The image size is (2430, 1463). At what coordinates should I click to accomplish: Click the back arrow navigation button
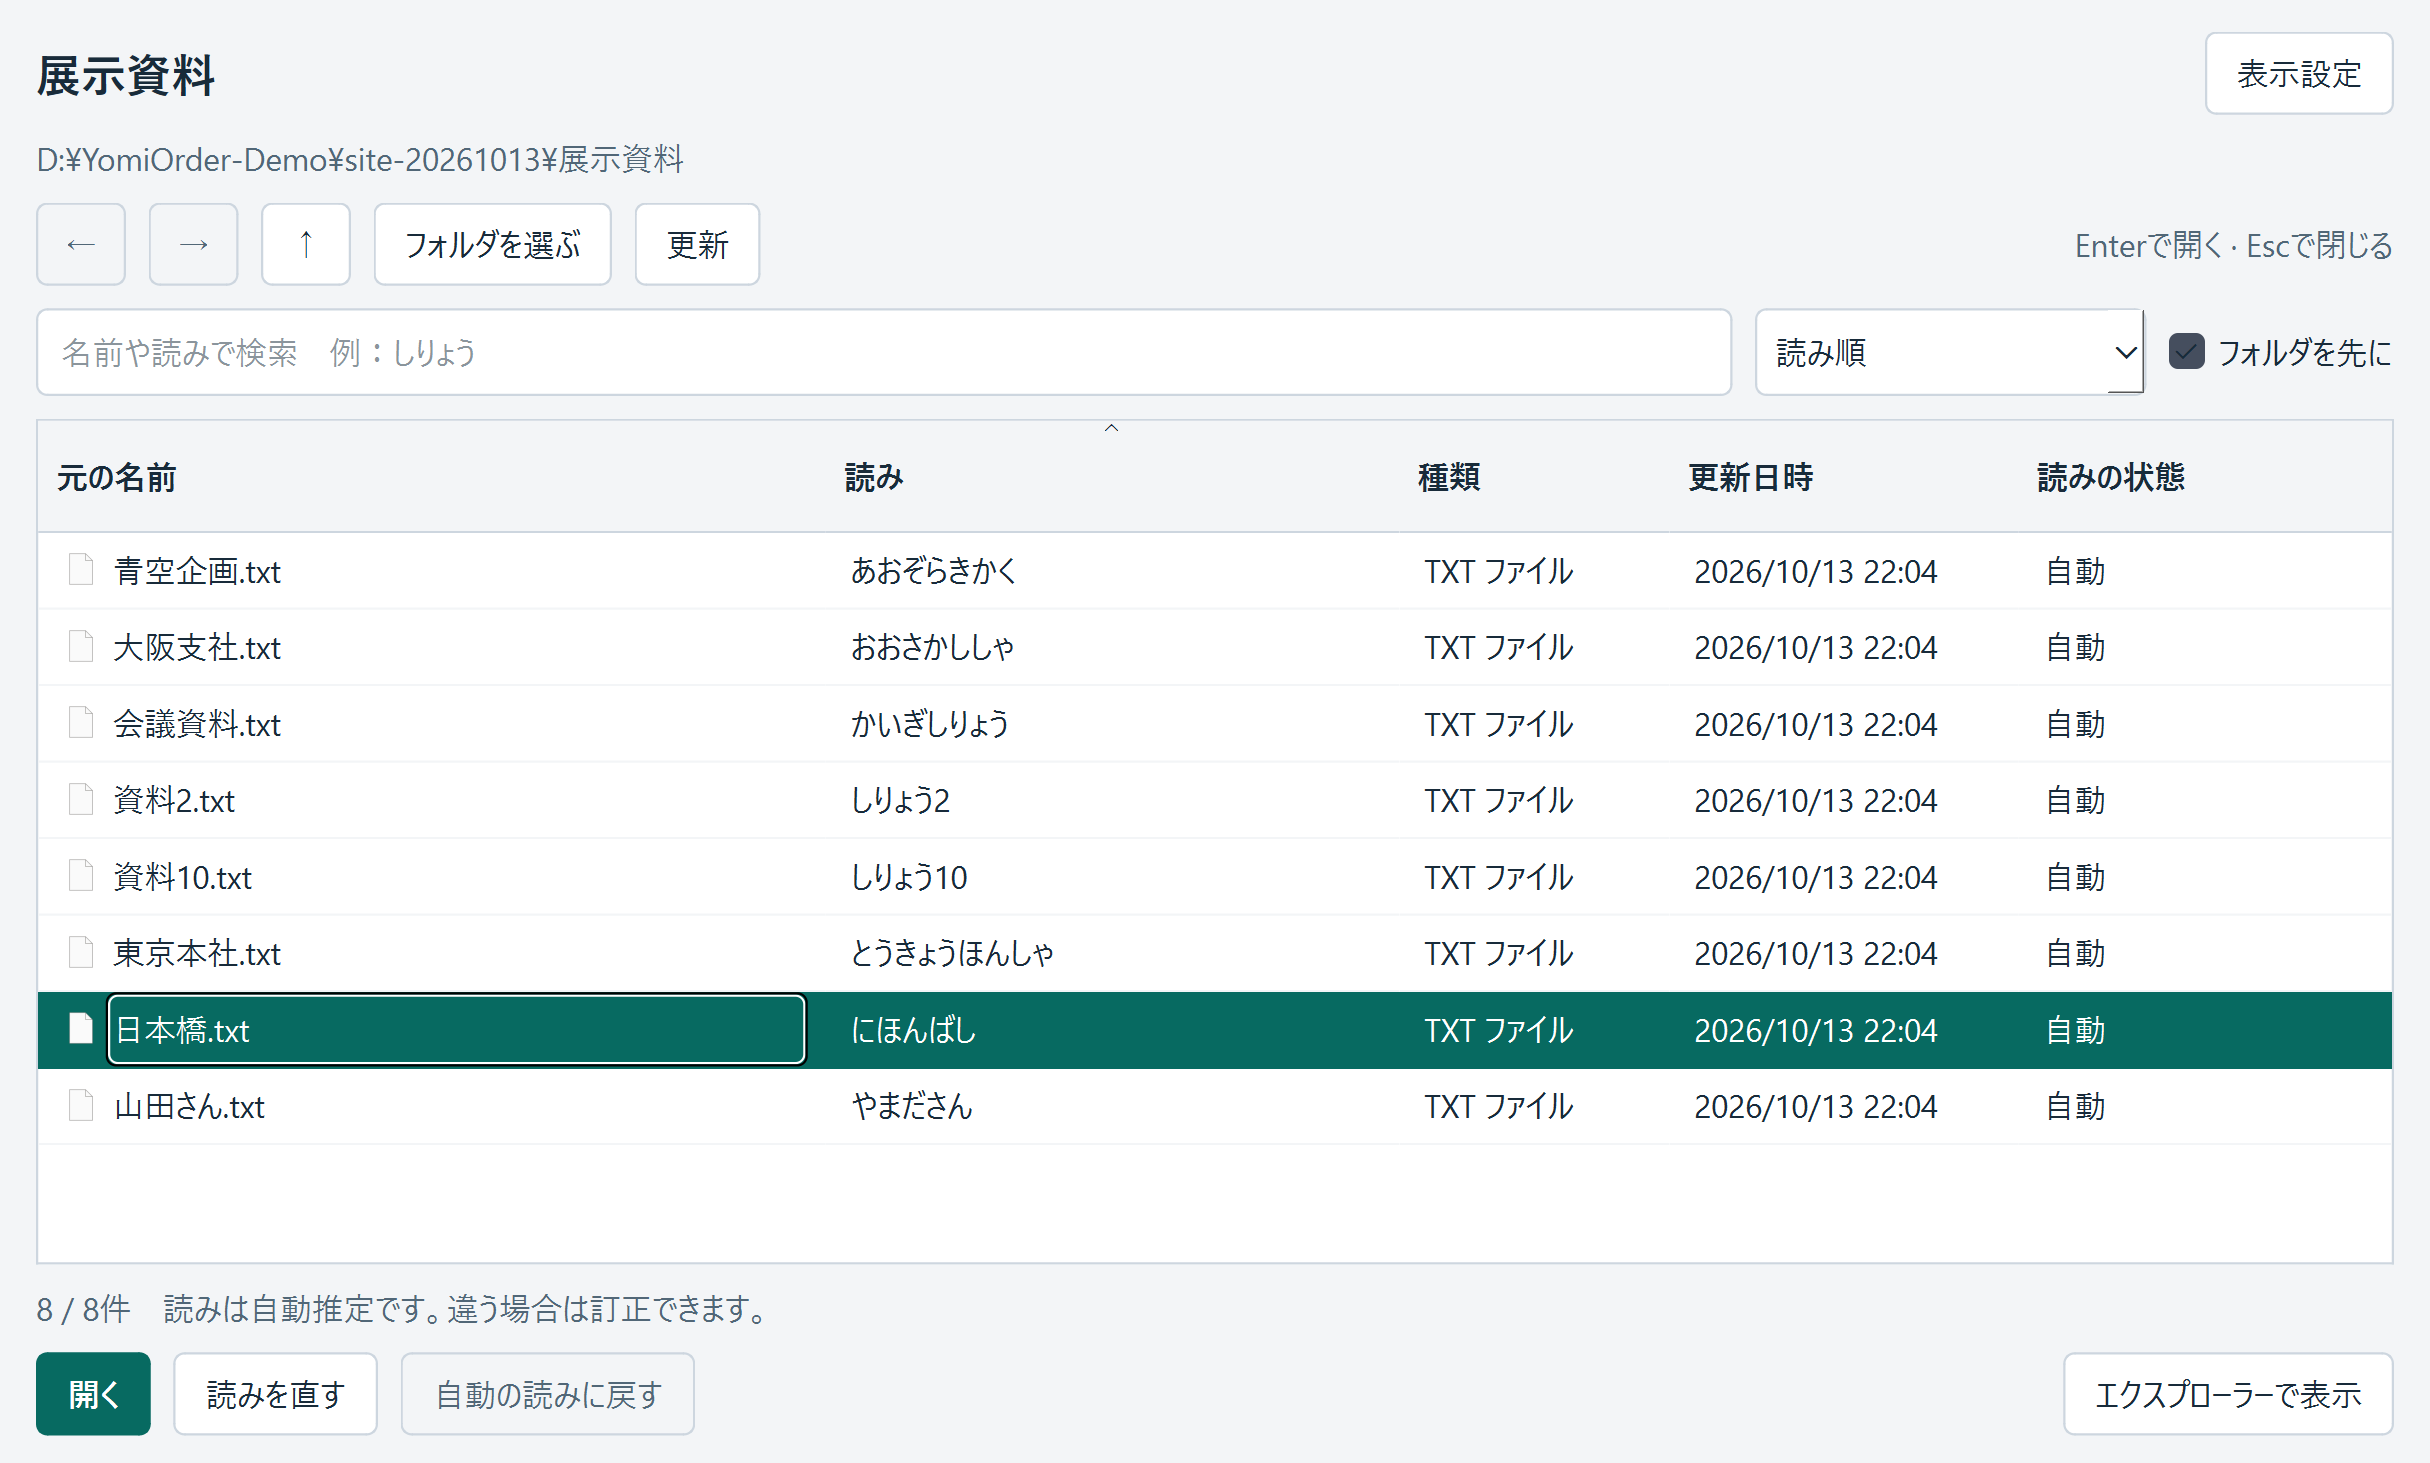(x=81, y=245)
